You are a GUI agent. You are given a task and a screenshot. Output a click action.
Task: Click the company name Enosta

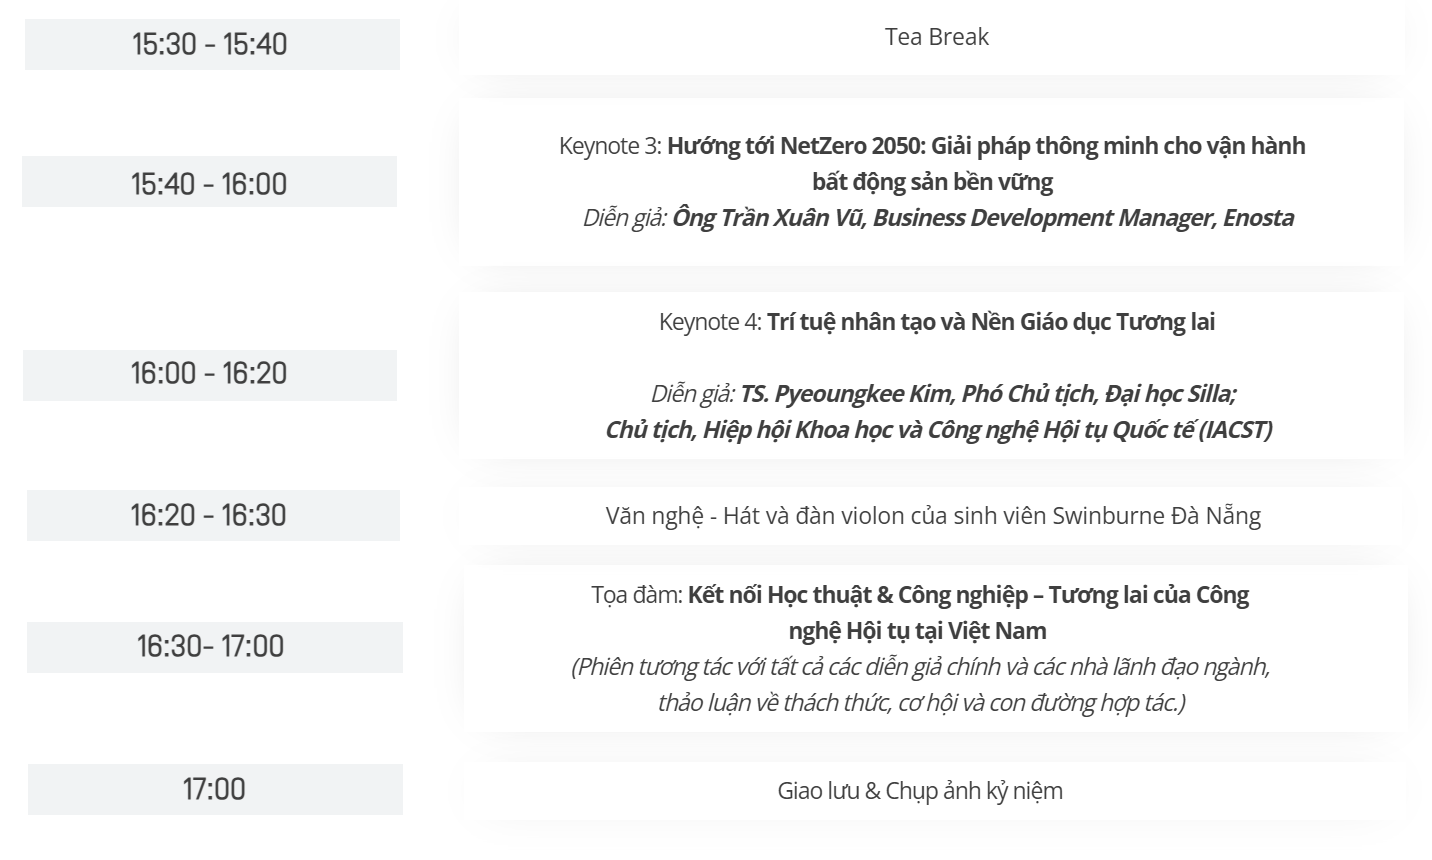[x=1258, y=218]
